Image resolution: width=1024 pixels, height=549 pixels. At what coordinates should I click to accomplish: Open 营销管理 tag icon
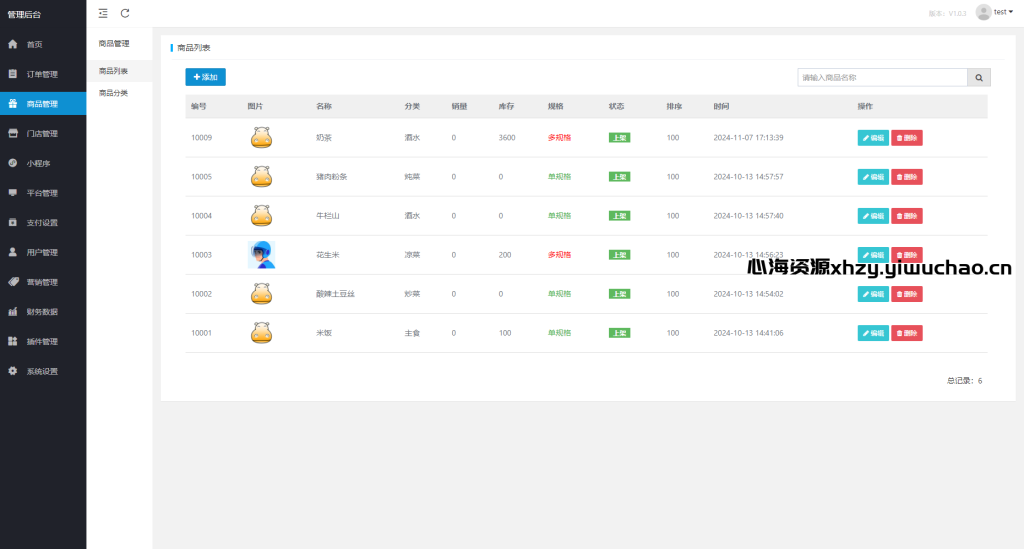pos(13,282)
